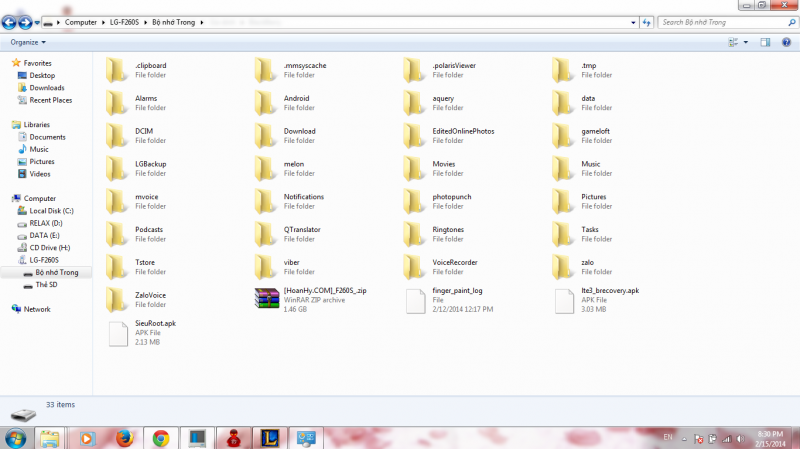Select the finger_paint_log file icon
This screenshot has width=800, height=449.
click(x=415, y=301)
